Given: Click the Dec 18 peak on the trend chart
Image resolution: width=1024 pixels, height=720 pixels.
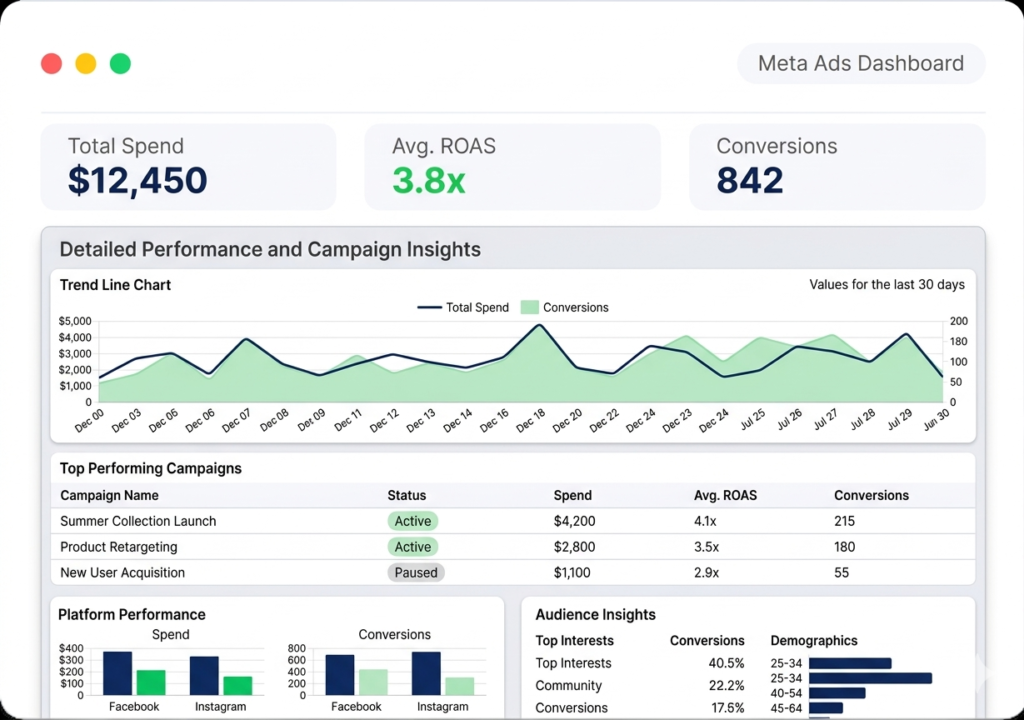Looking at the screenshot, I should pos(539,326).
